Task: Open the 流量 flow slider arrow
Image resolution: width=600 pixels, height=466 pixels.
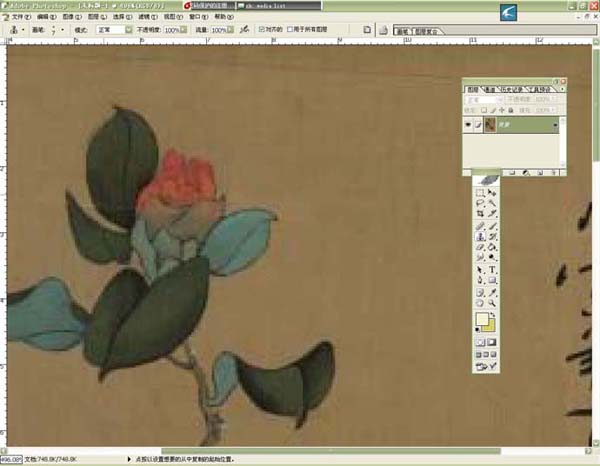Action: pos(230,29)
